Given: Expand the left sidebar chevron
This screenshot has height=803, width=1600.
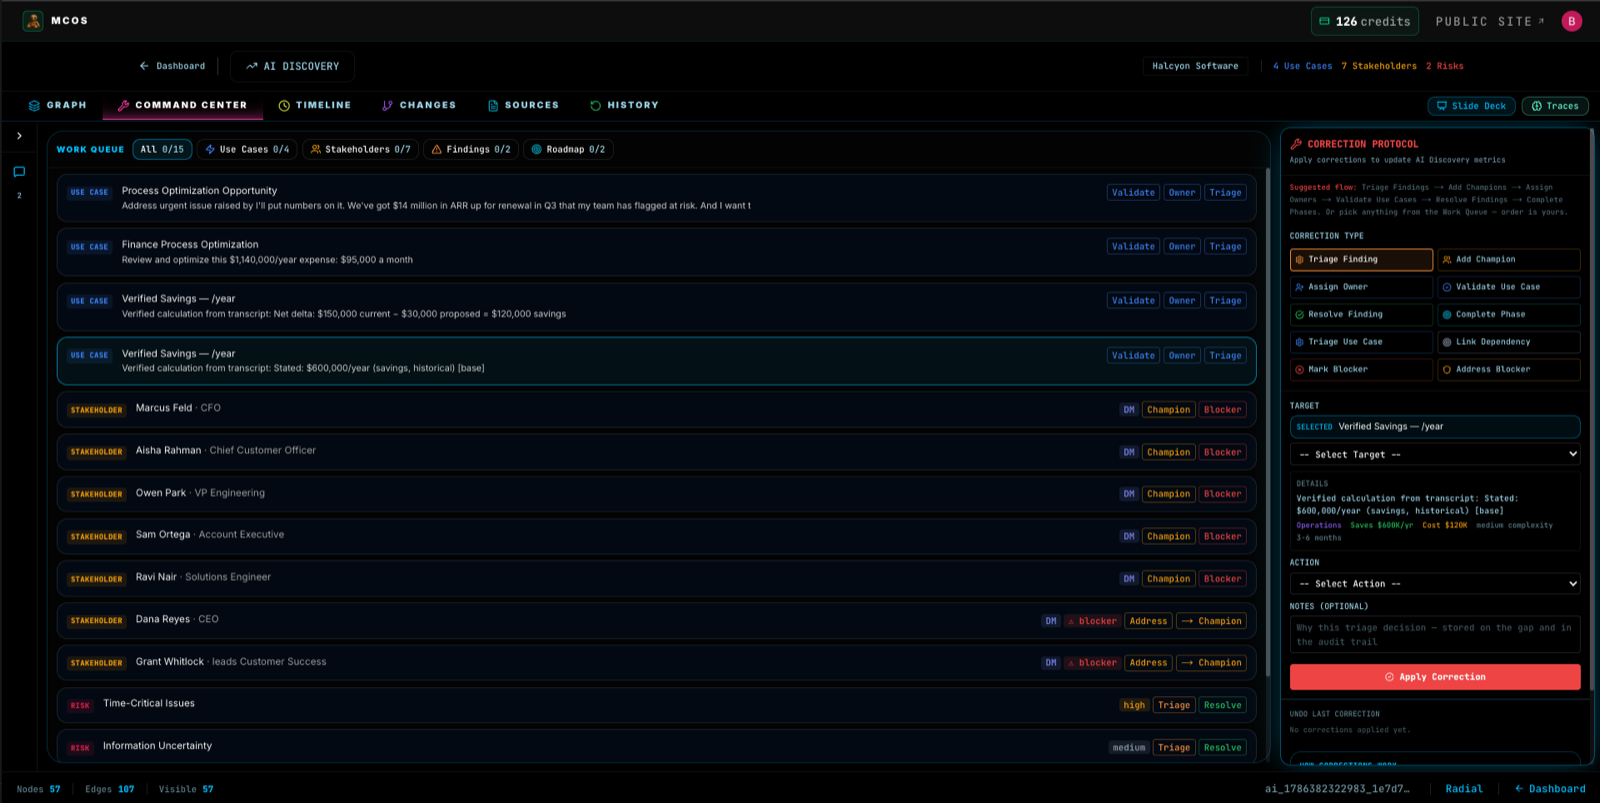Looking at the screenshot, I should click(x=19, y=136).
